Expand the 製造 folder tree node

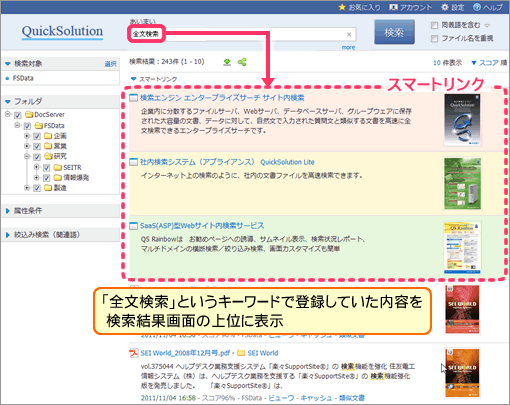tap(27, 188)
